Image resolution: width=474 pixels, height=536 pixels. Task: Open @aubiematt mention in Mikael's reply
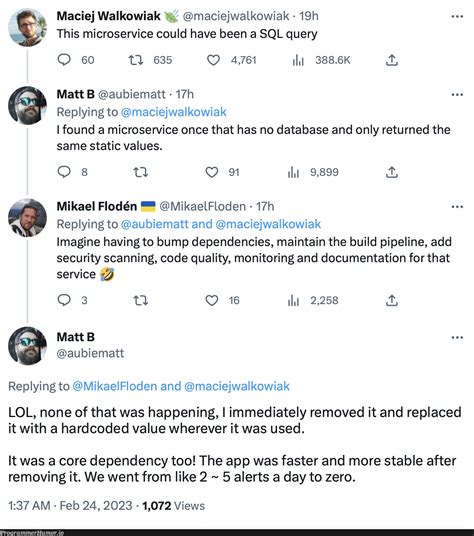(x=154, y=224)
